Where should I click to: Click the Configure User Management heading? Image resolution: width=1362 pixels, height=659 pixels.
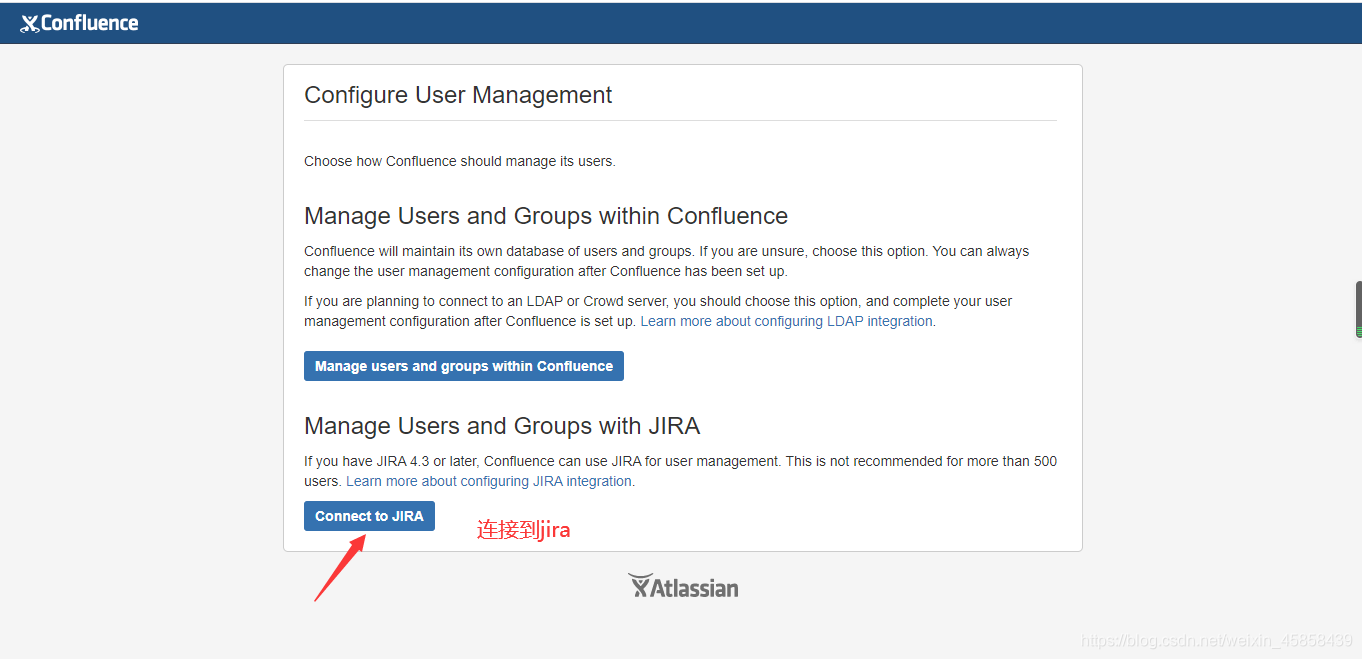coord(458,95)
